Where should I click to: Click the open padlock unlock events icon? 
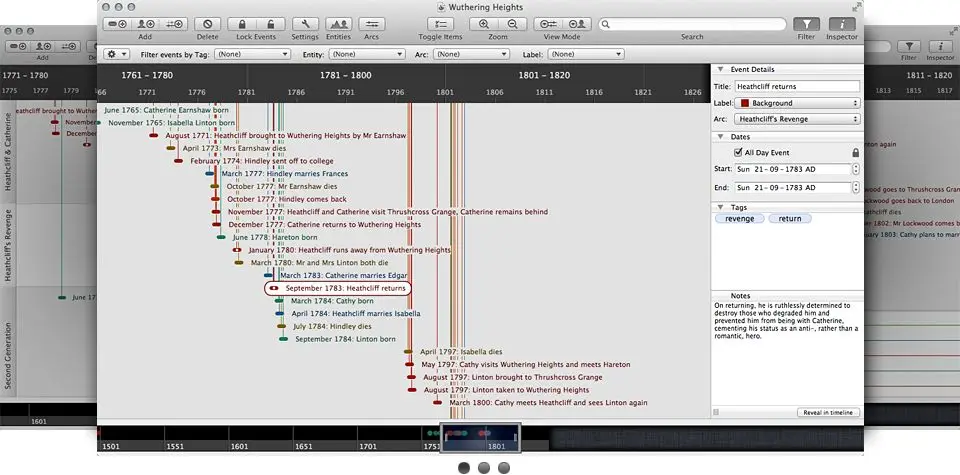click(270, 24)
